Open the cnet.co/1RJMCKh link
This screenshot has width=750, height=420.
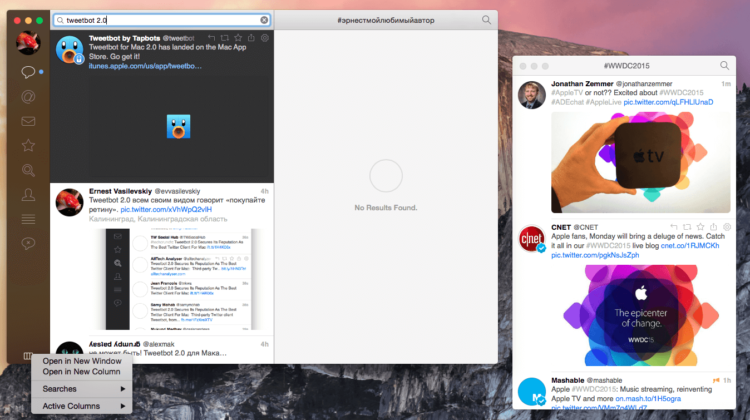click(x=690, y=245)
